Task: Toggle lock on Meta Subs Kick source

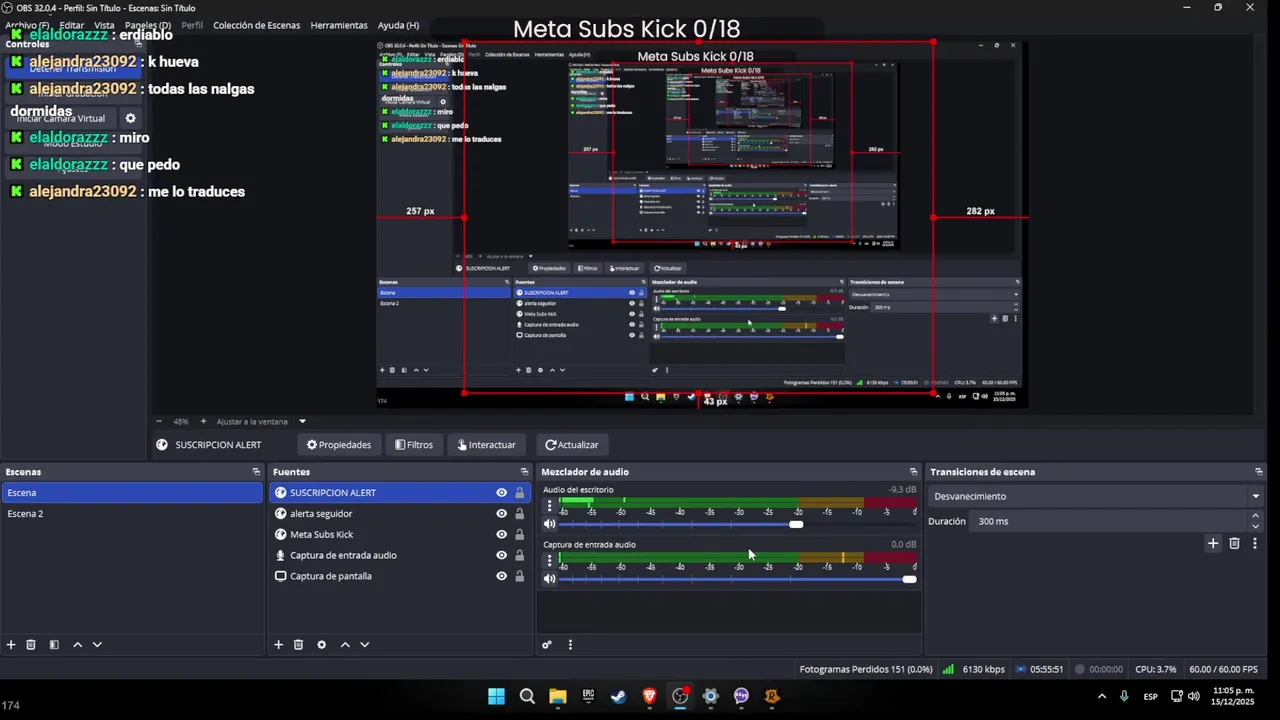Action: (519, 535)
